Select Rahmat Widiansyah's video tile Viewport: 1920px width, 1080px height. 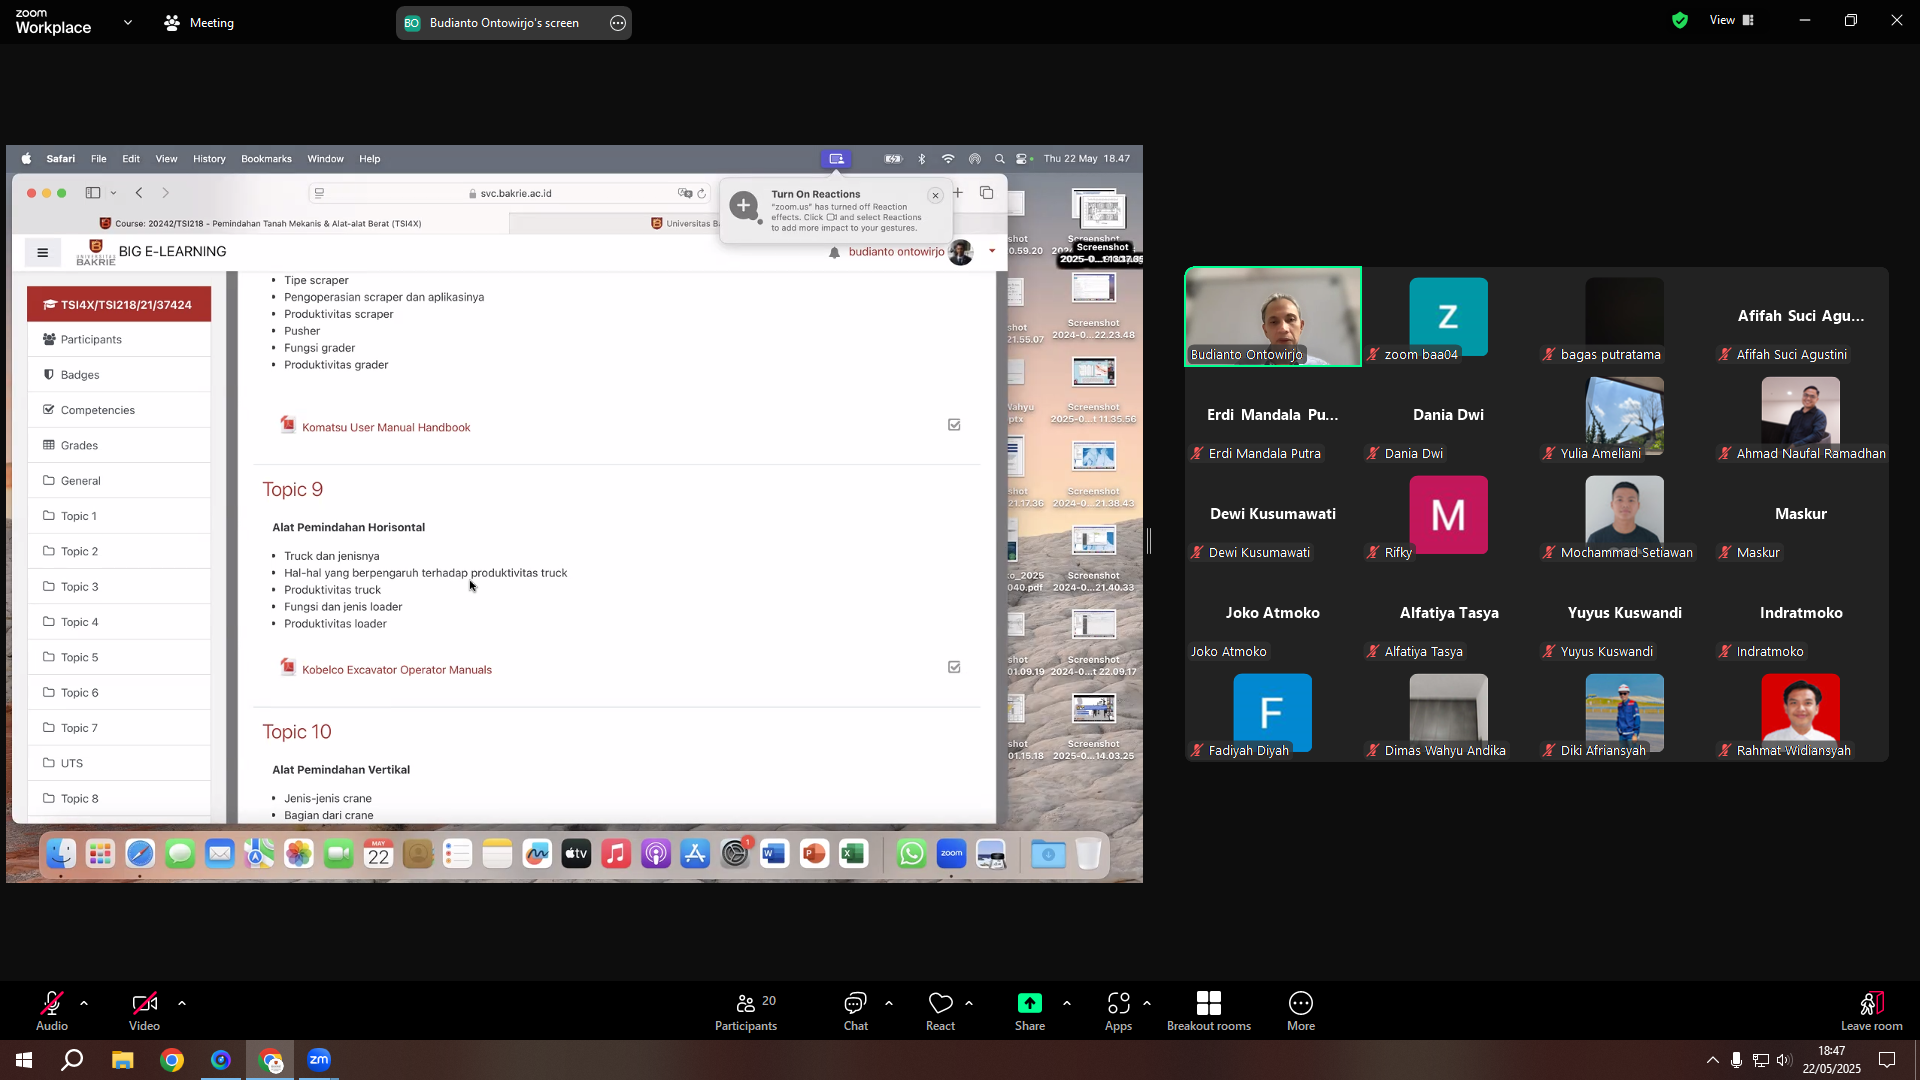coord(1801,712)
